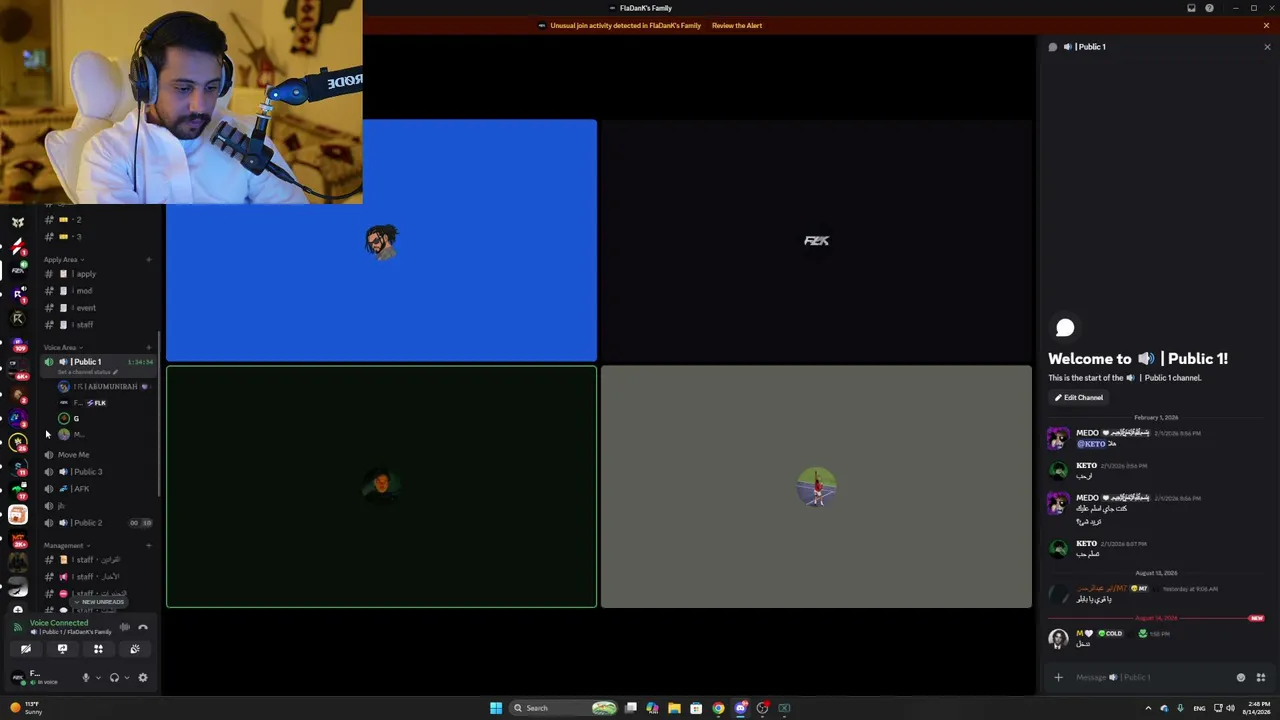Open Discord help icon in title bar
1280x720 pixels.
pyautogui.click(x=1209, y=8)
